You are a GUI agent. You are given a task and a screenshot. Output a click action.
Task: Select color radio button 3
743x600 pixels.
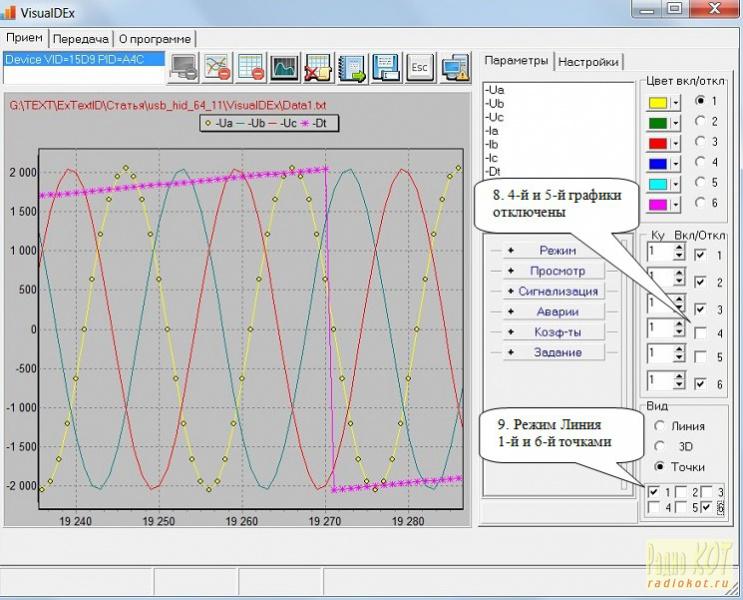[701, 142]
